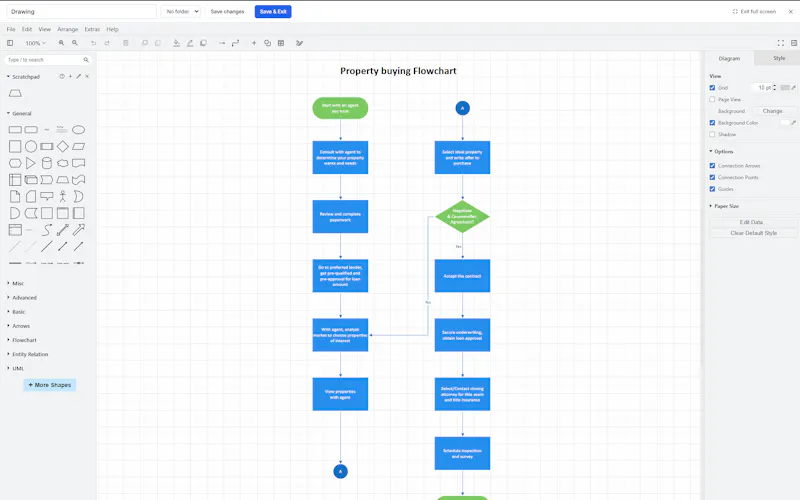Open the Extras menu
Viewport: 800px width, 500px height.
[x=92, y=30]
